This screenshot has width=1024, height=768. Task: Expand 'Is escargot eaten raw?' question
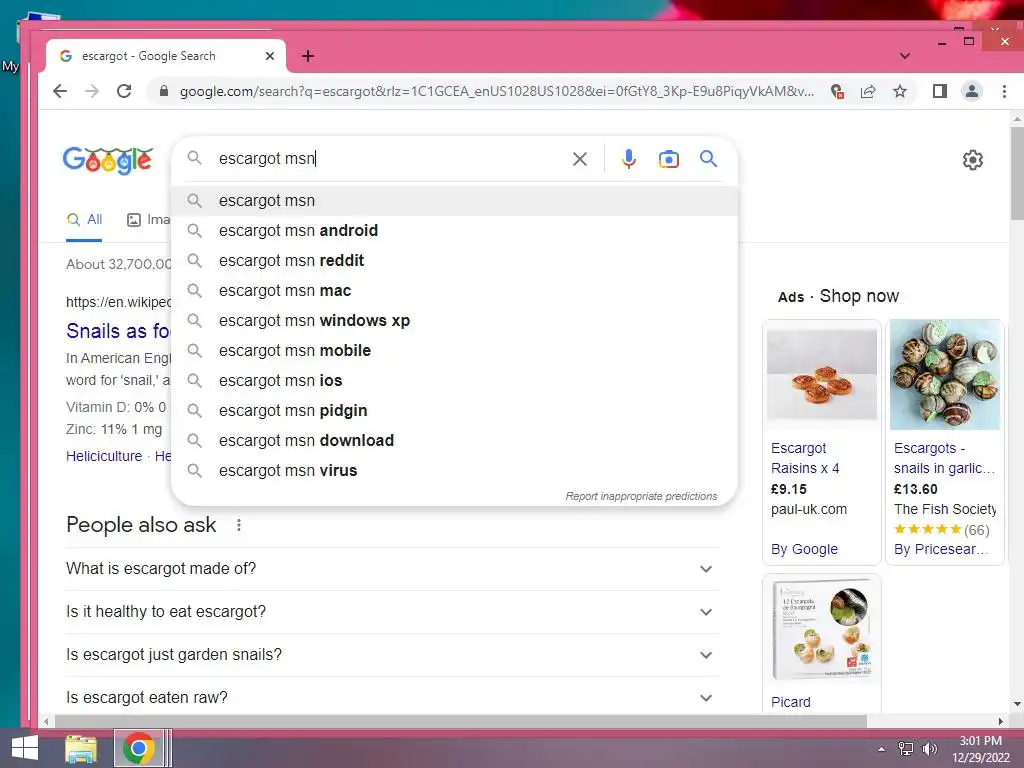pos(392,697)
